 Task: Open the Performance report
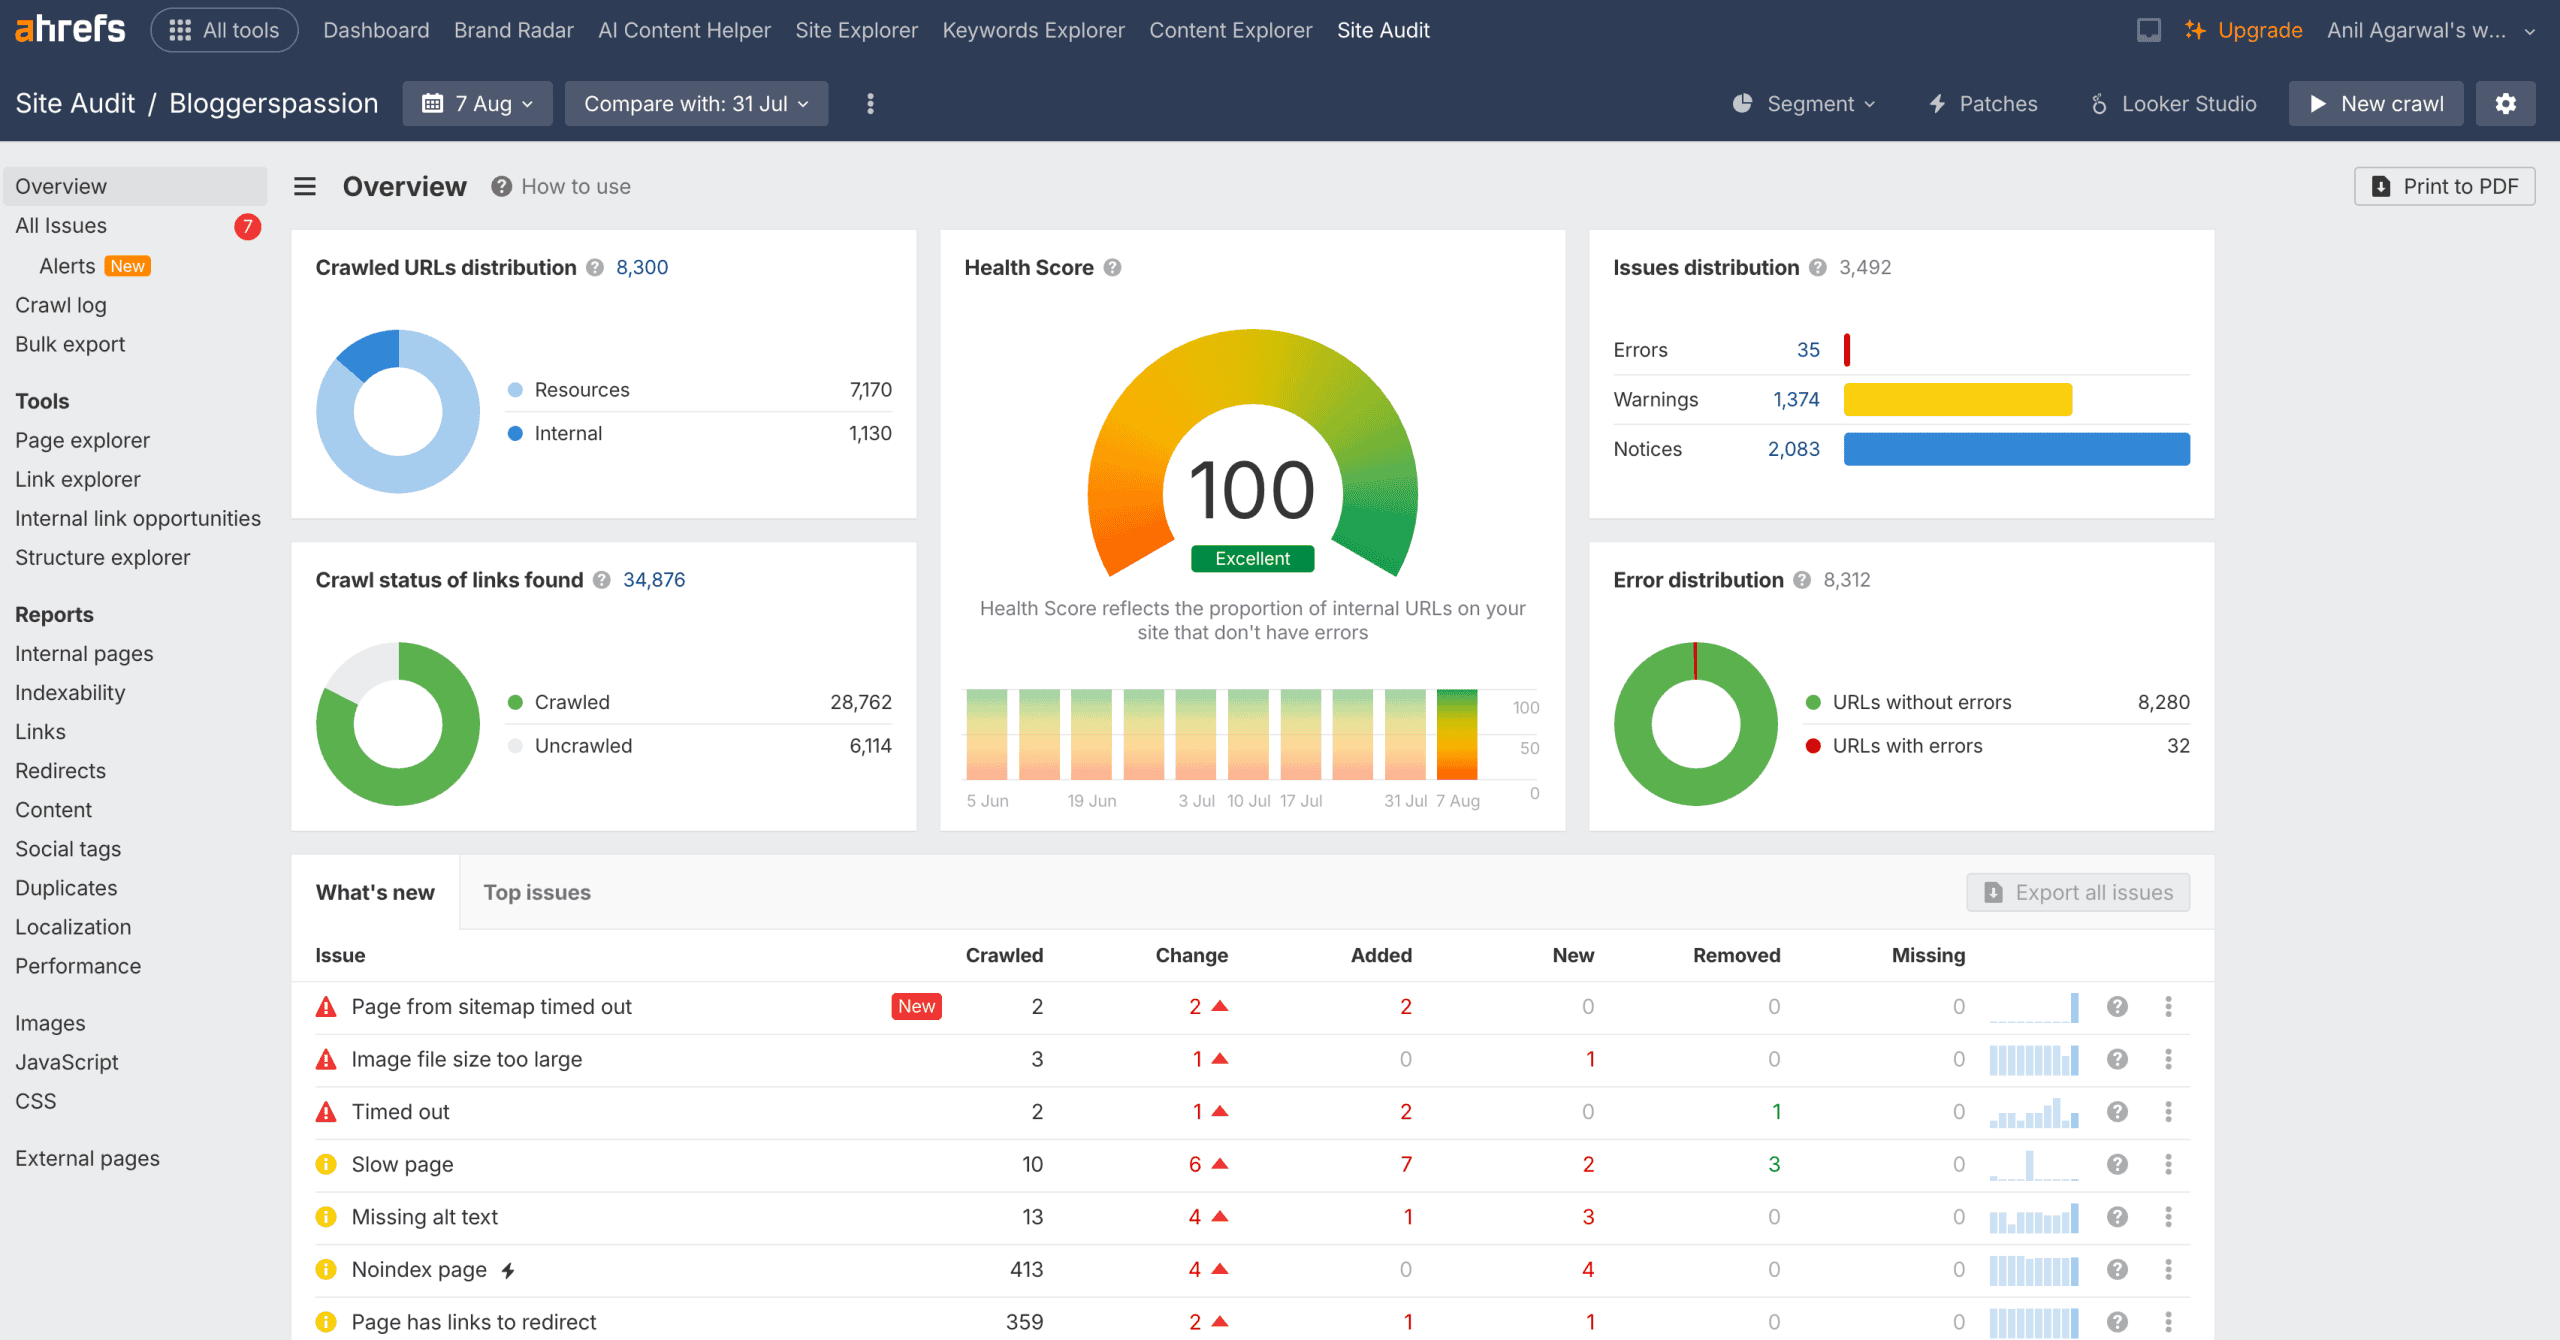tap(78, 966)
